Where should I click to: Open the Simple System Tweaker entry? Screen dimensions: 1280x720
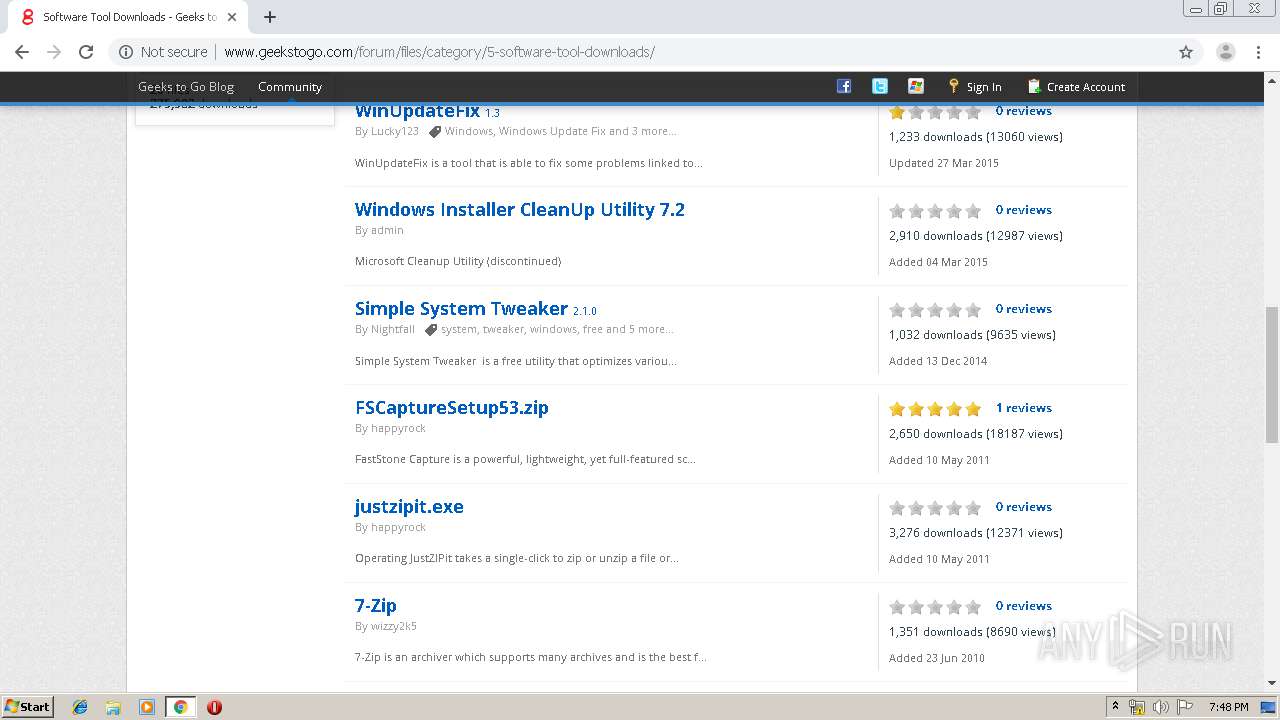[x=461, y=308]
